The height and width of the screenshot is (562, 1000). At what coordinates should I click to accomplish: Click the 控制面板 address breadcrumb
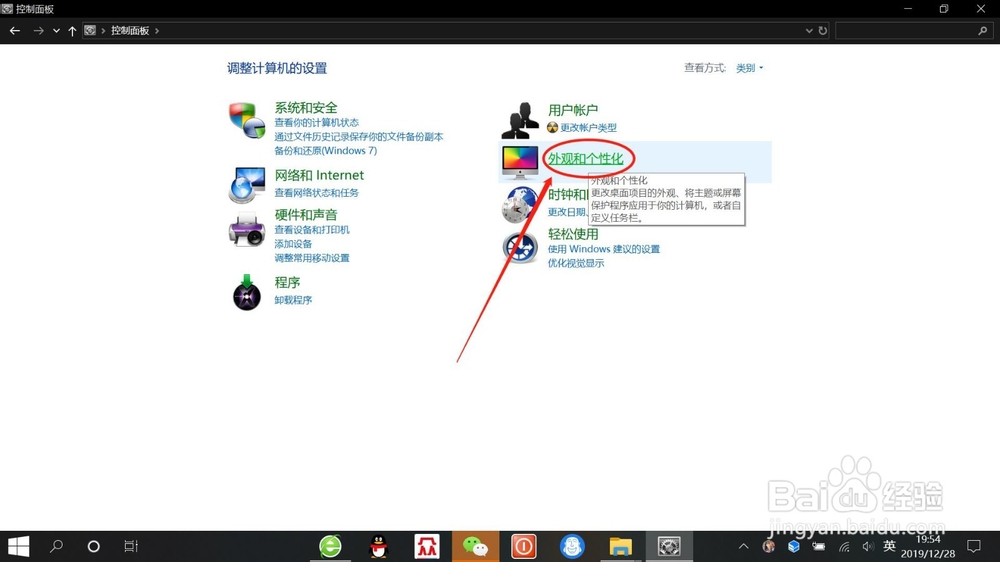pos(130,31)
